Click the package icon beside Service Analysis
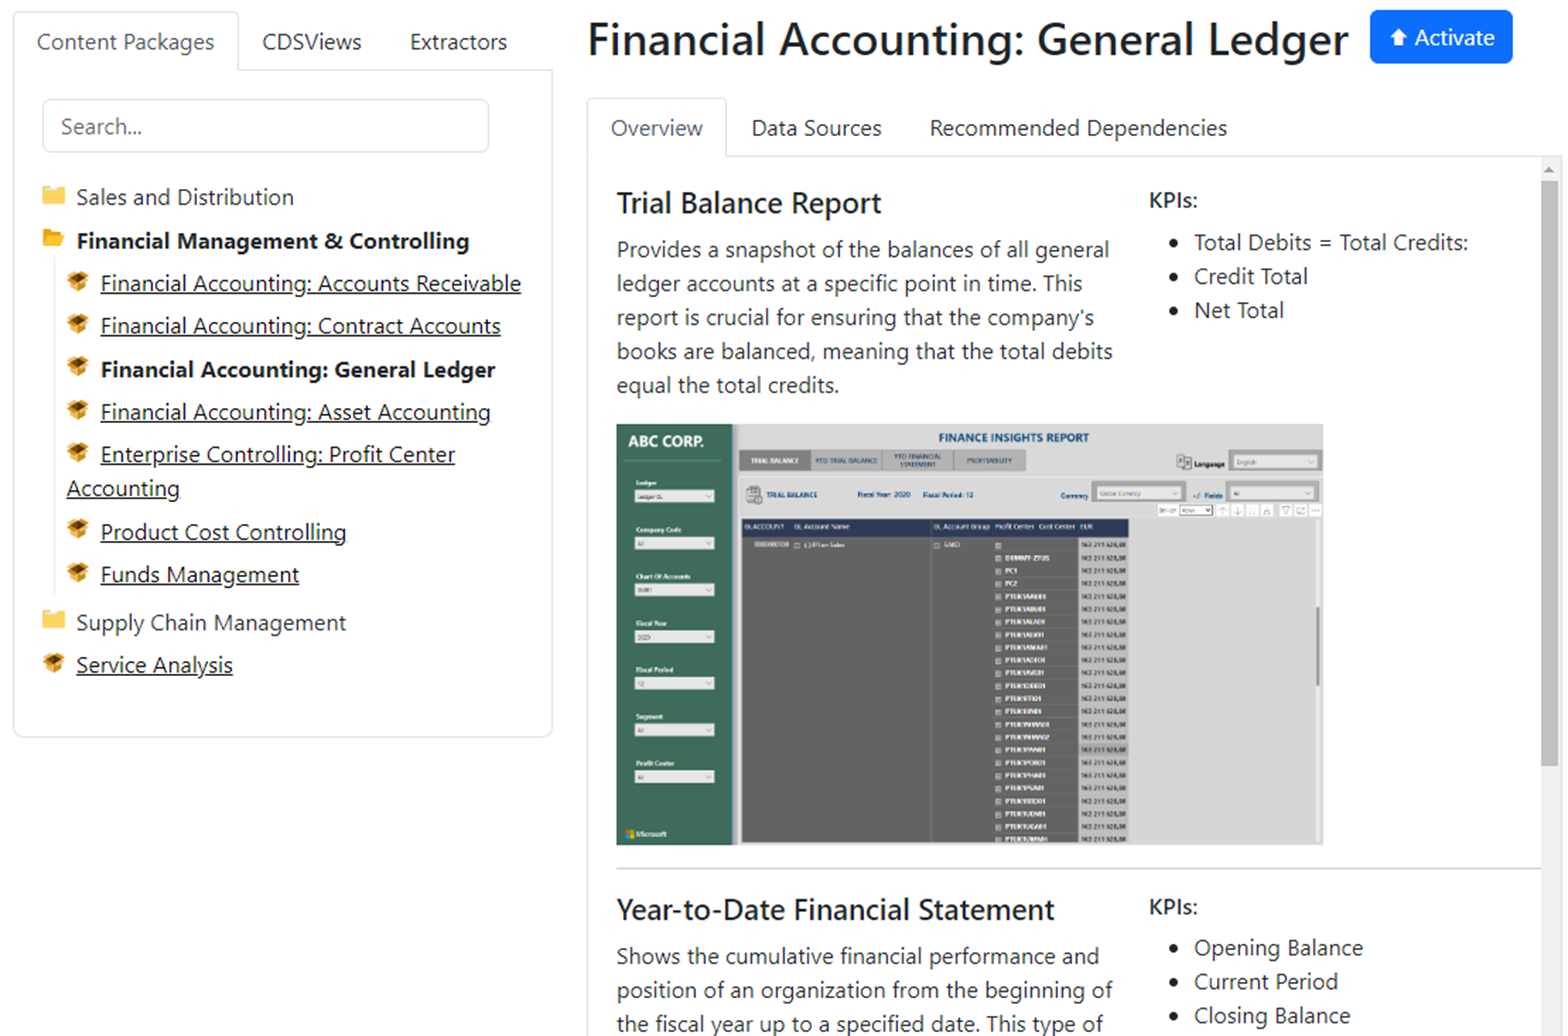Viewport: 1568px width, 1036px height. [54, 663]
